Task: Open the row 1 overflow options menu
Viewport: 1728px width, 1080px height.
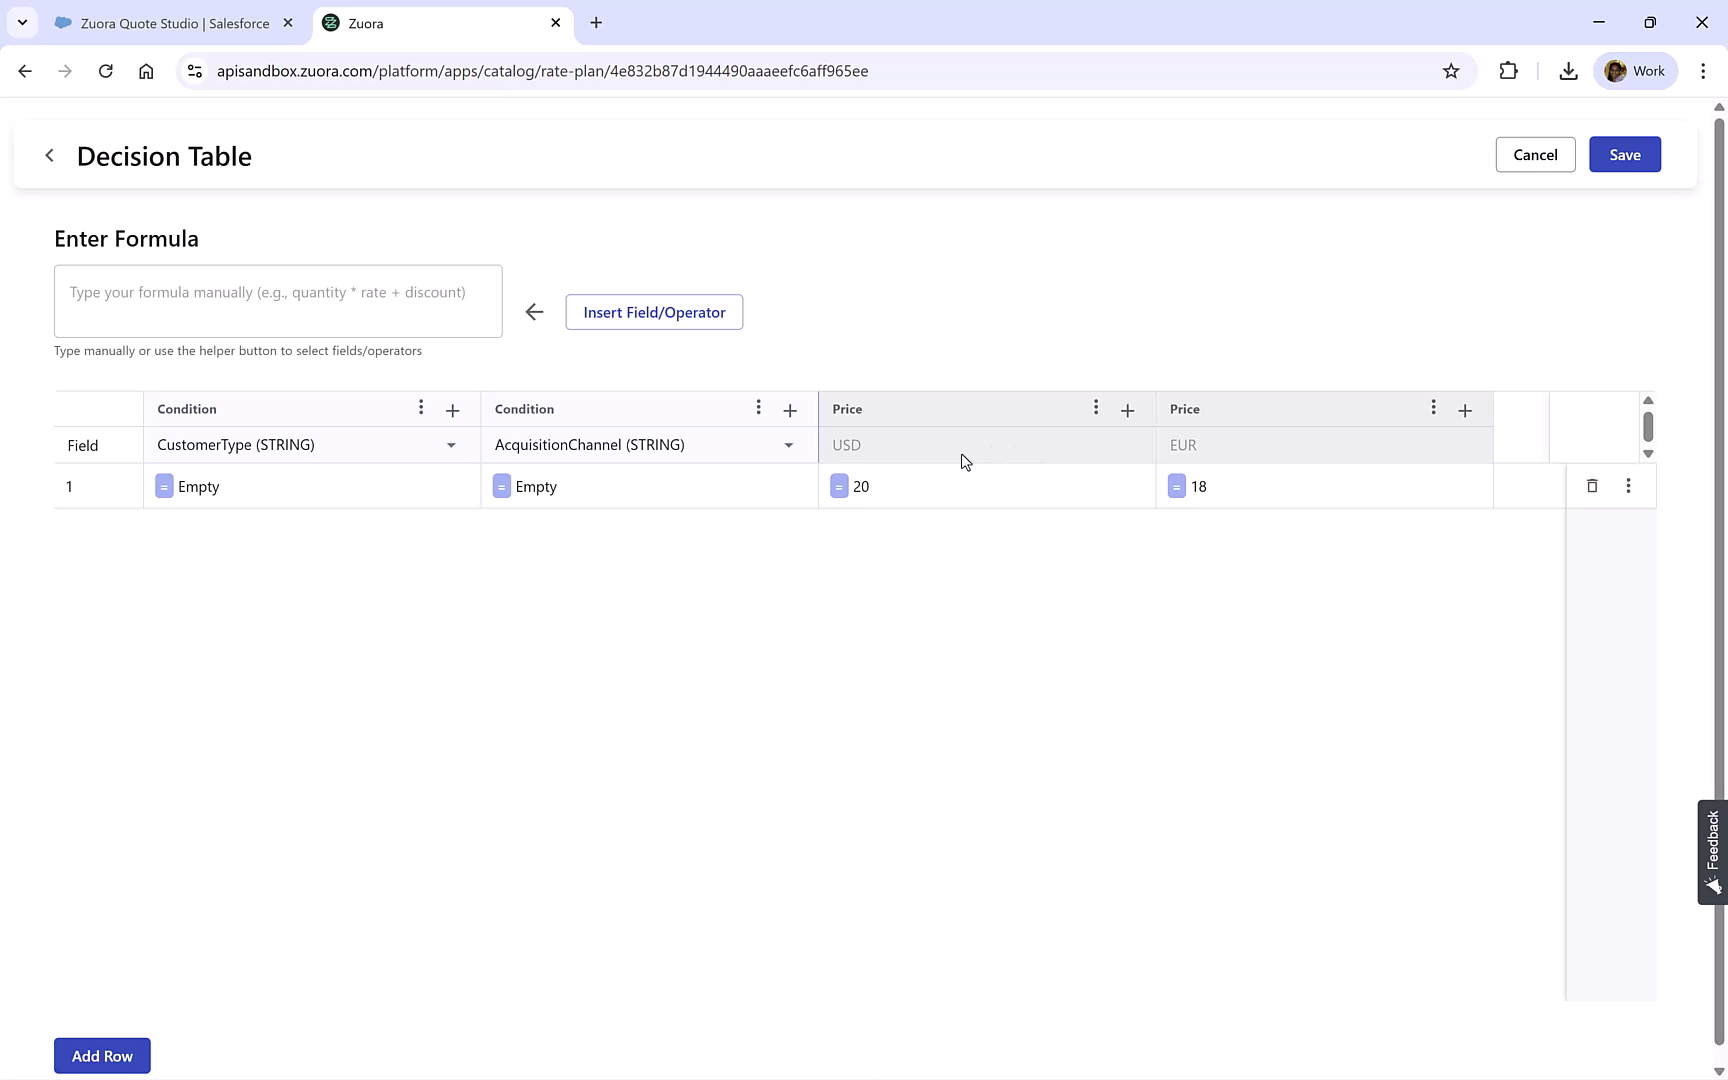Action: coord(1628,486)
